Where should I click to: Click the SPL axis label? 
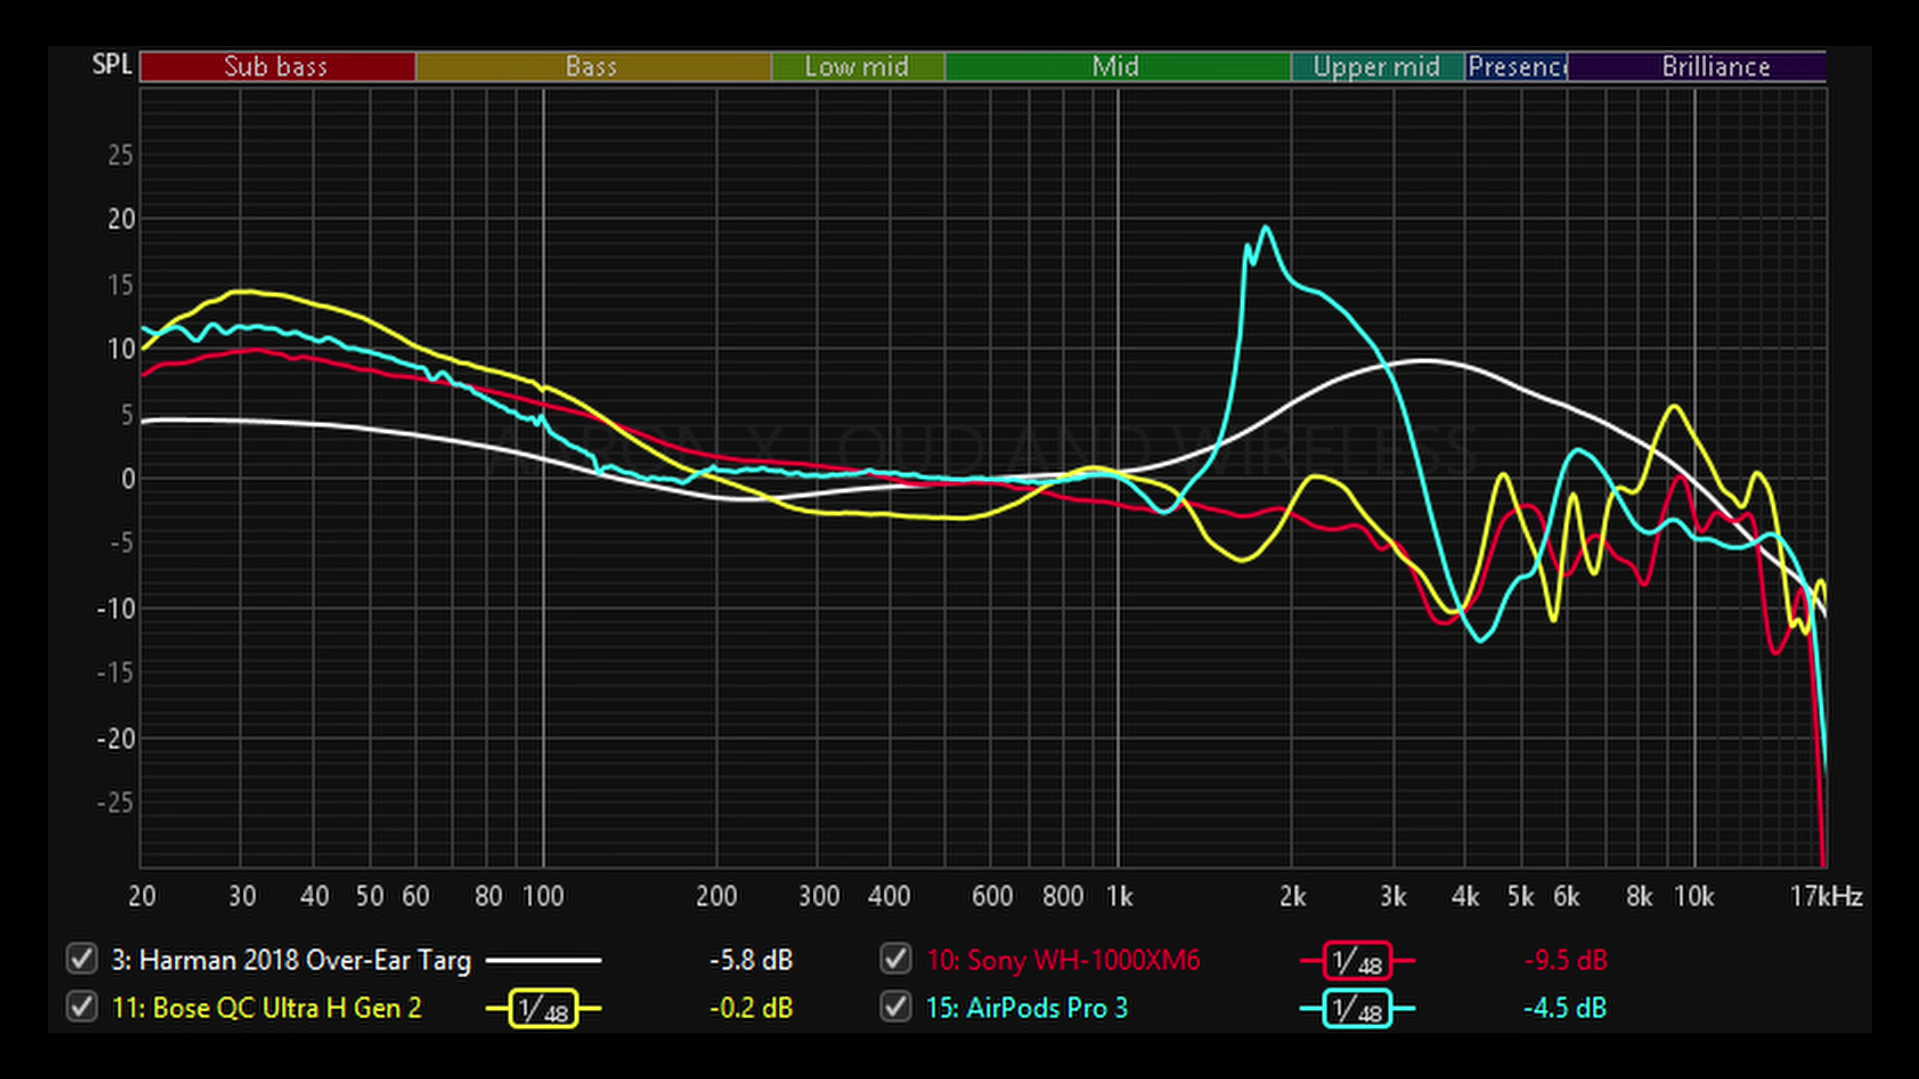click(112, 65)
